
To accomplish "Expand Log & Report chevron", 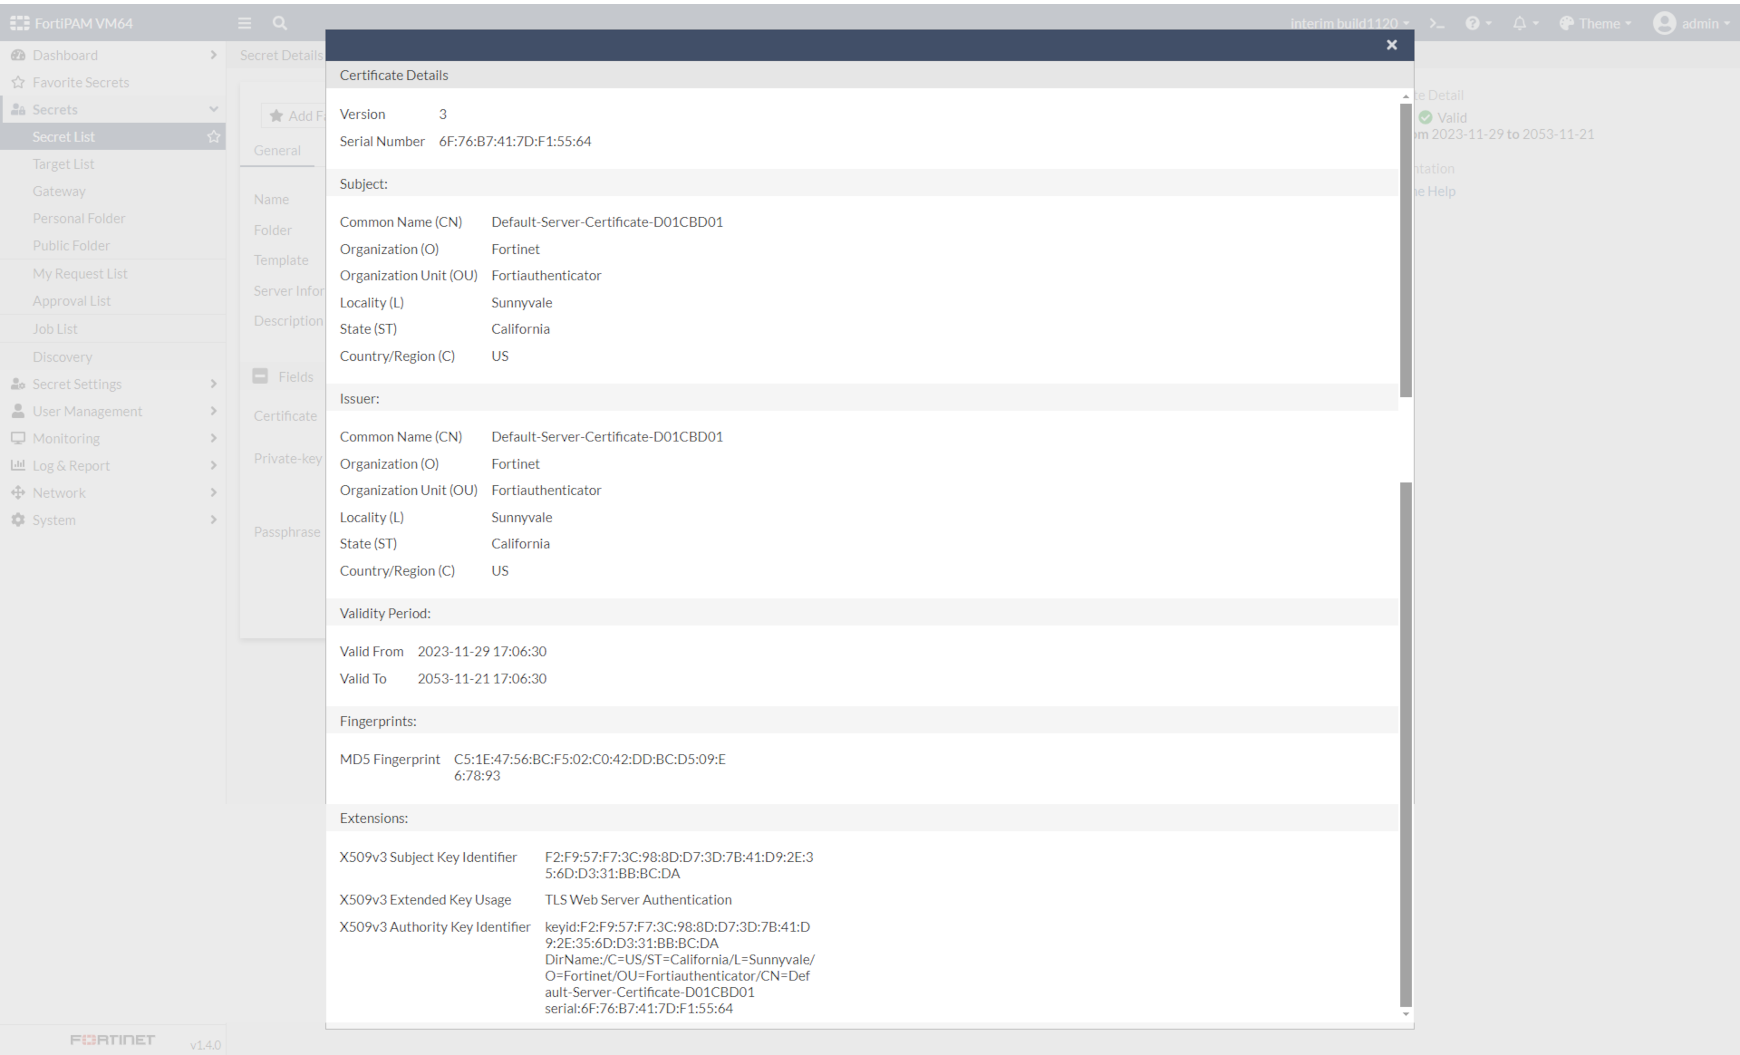I will pyautogui.click(x=213, y=465).
